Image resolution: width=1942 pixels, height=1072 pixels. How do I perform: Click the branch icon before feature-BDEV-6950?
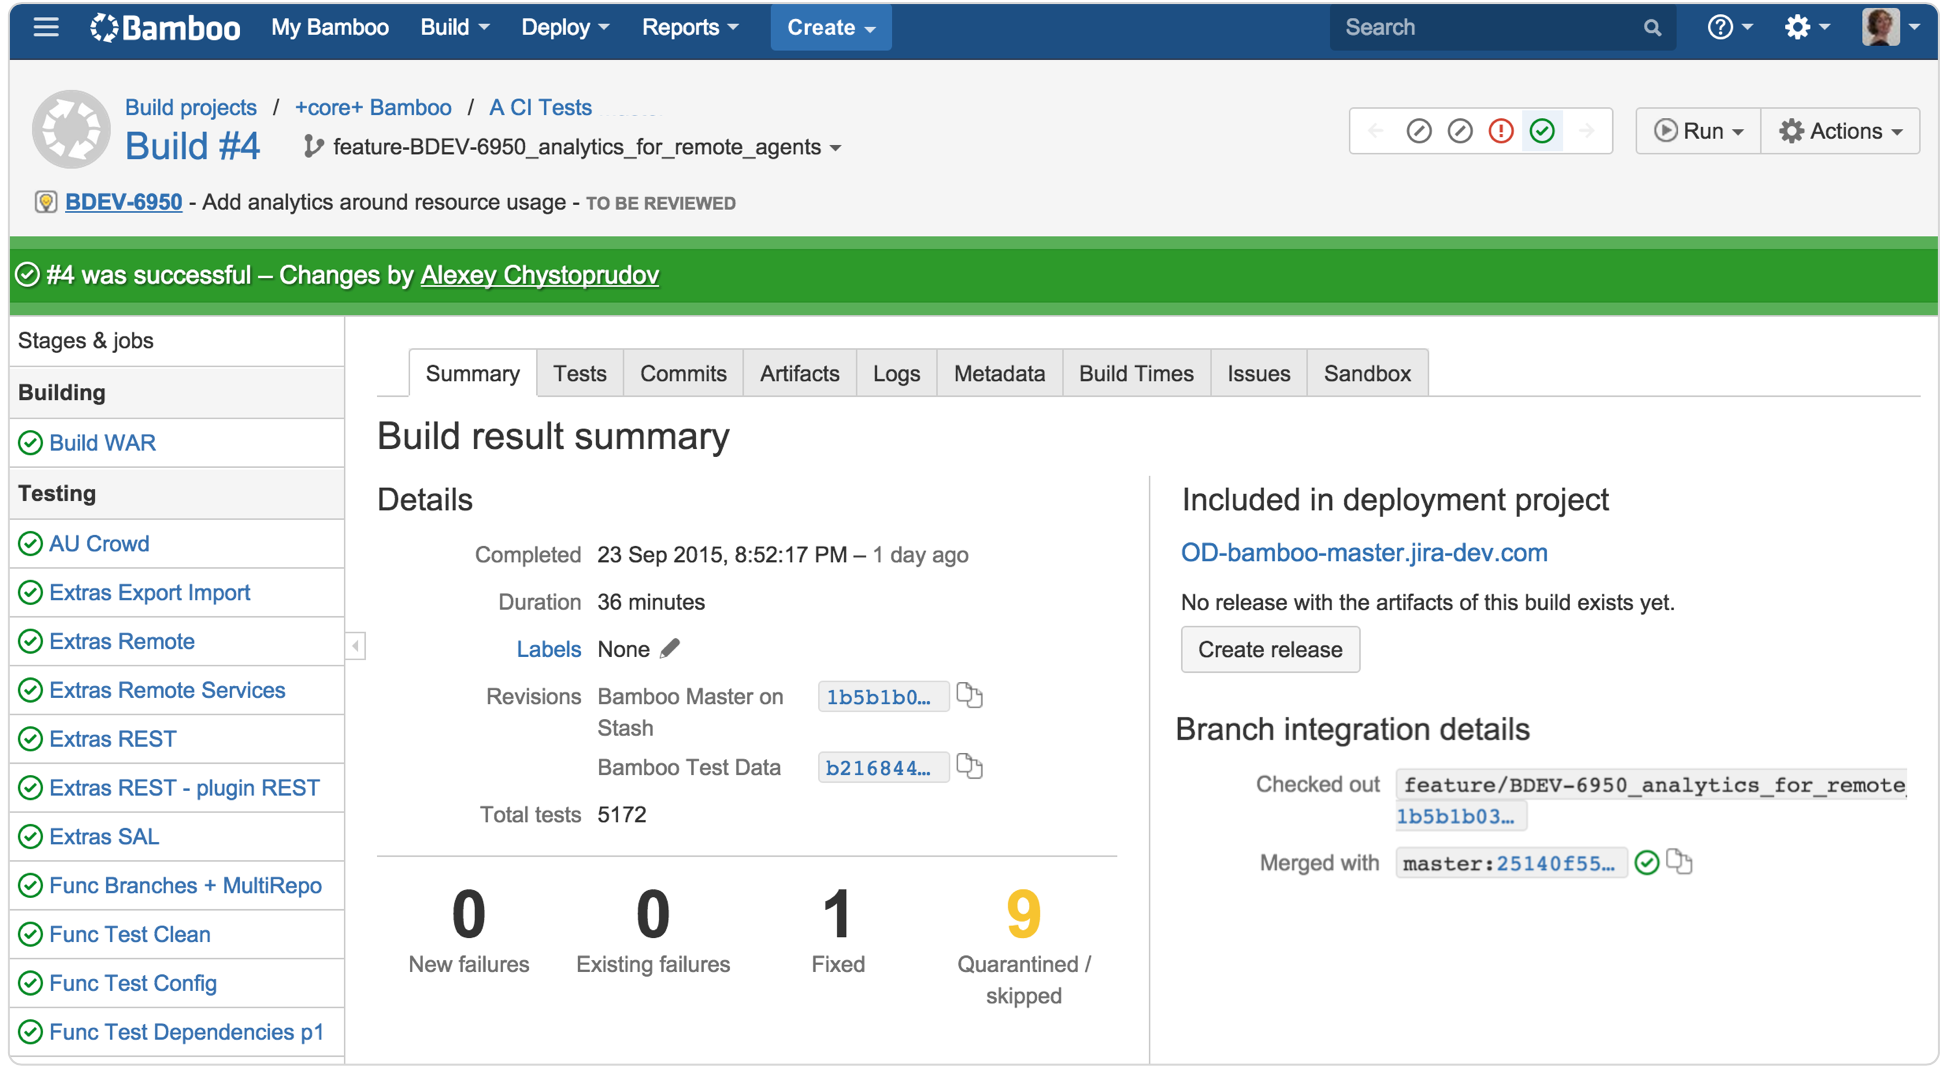(313, 147)
